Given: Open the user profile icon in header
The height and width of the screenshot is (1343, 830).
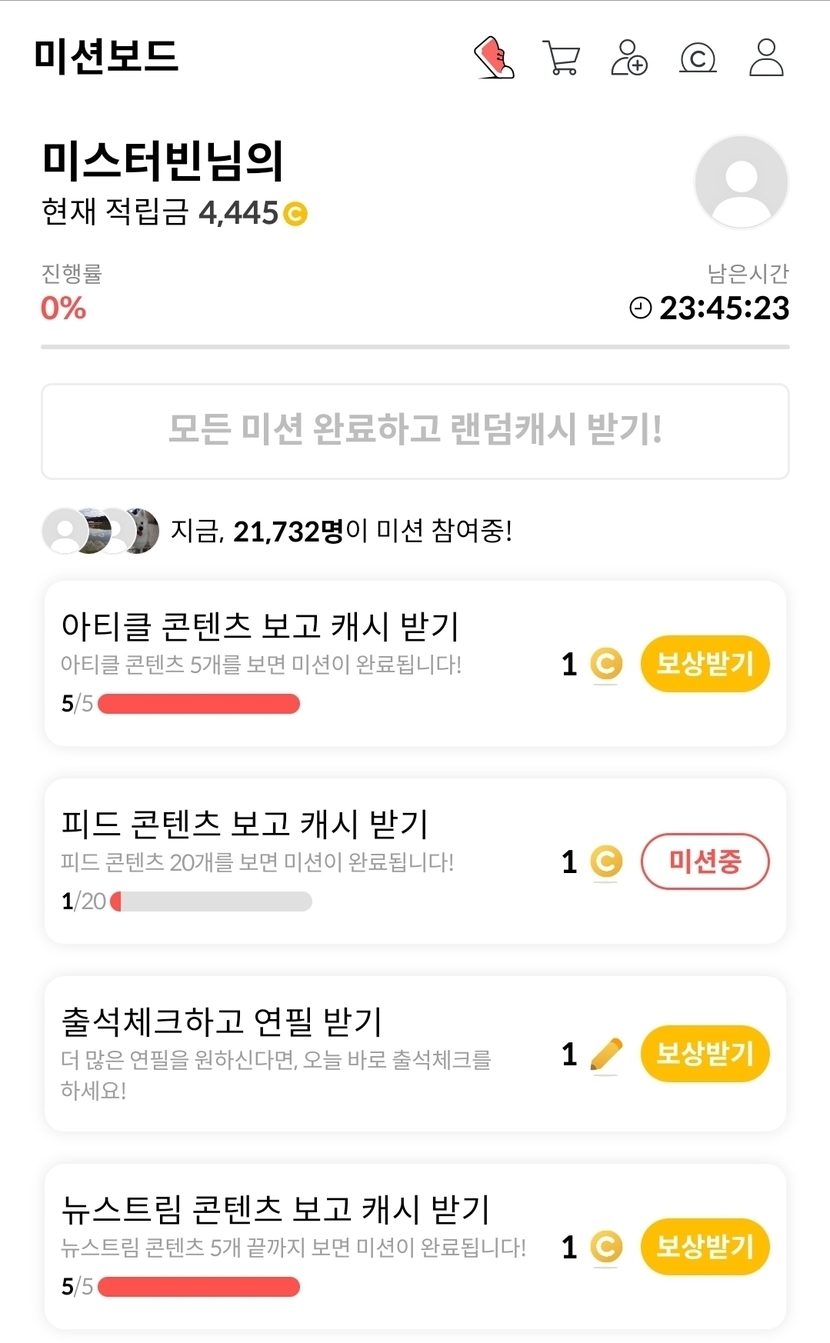Looking at the screenshot, I should tap(766, 58).
